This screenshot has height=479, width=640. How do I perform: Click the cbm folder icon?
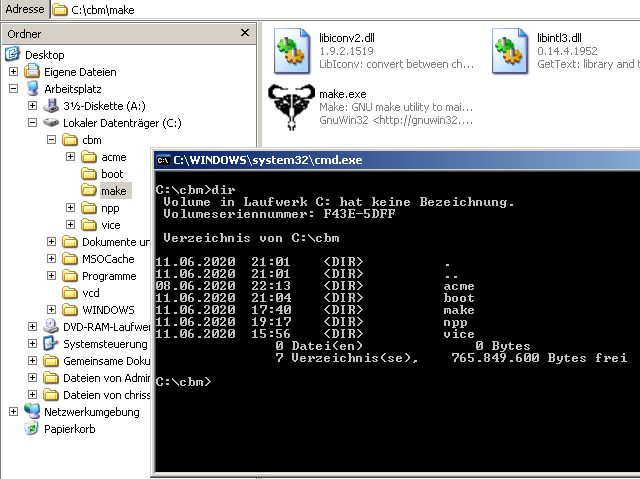coord(70,140)
